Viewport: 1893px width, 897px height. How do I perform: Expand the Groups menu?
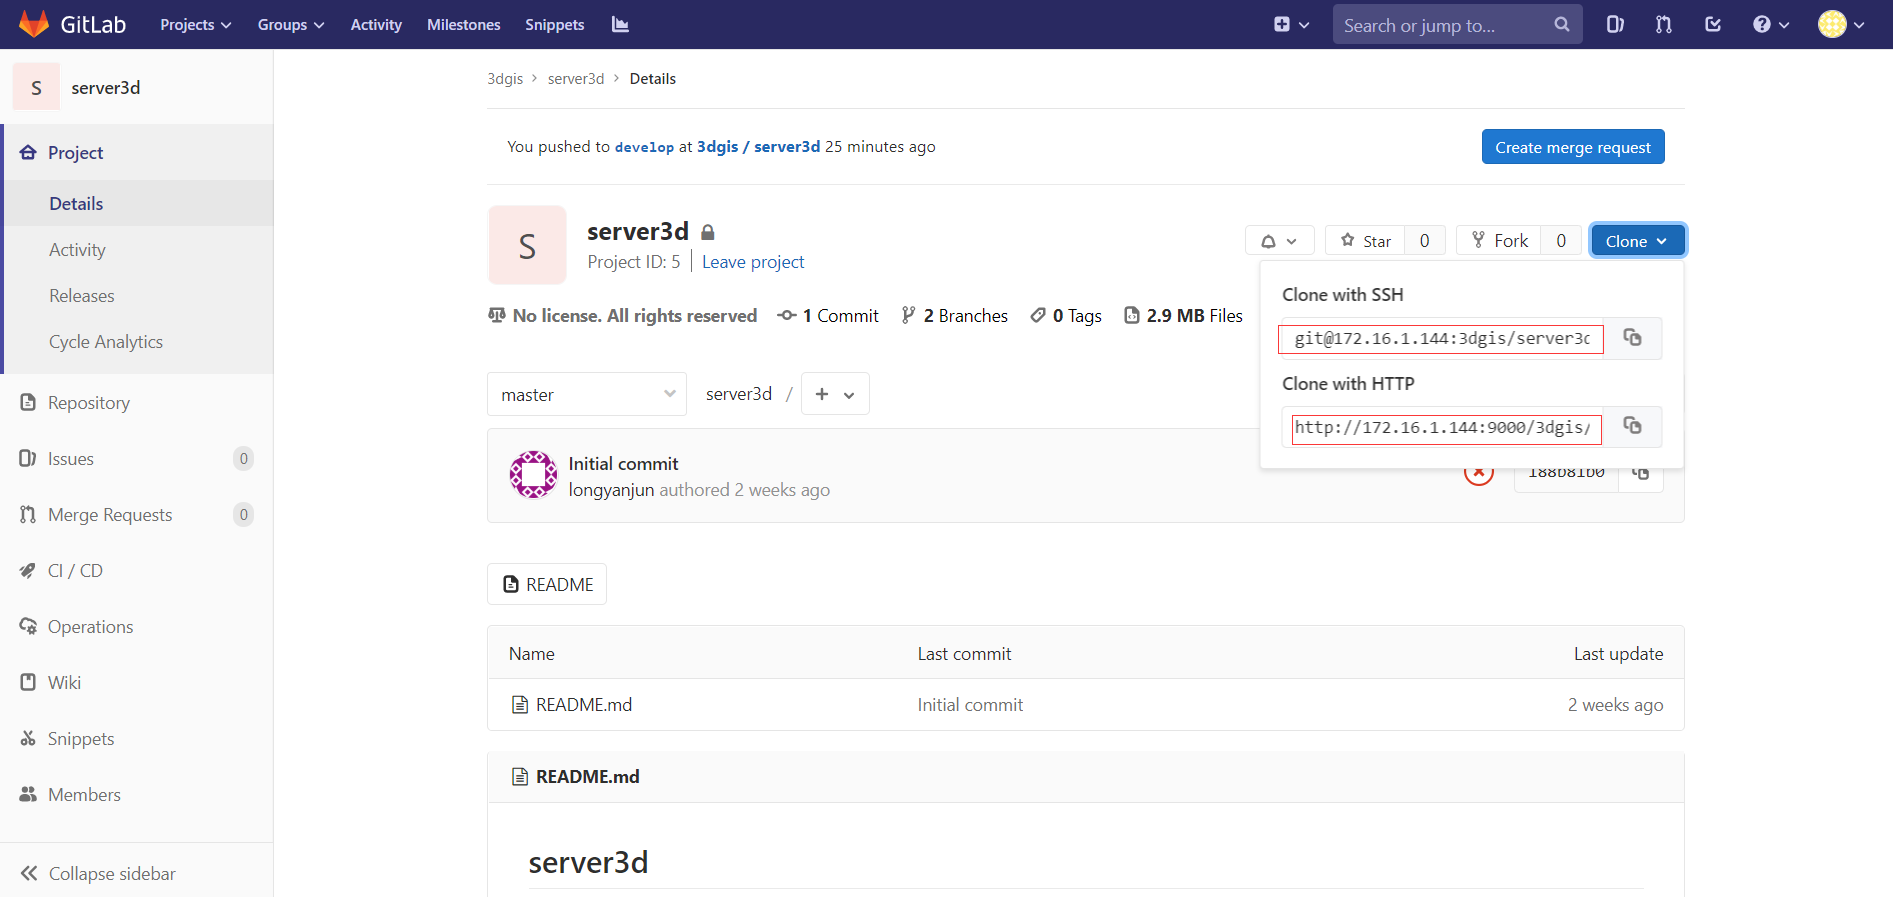(291, 24)
